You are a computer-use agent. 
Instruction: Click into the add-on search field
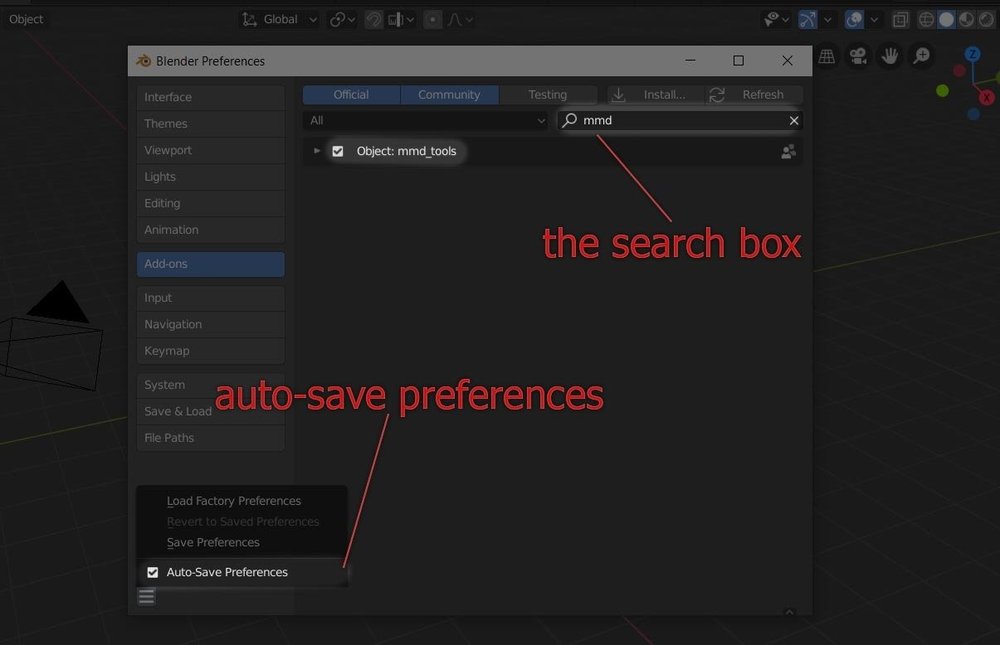tap(680, 121)
